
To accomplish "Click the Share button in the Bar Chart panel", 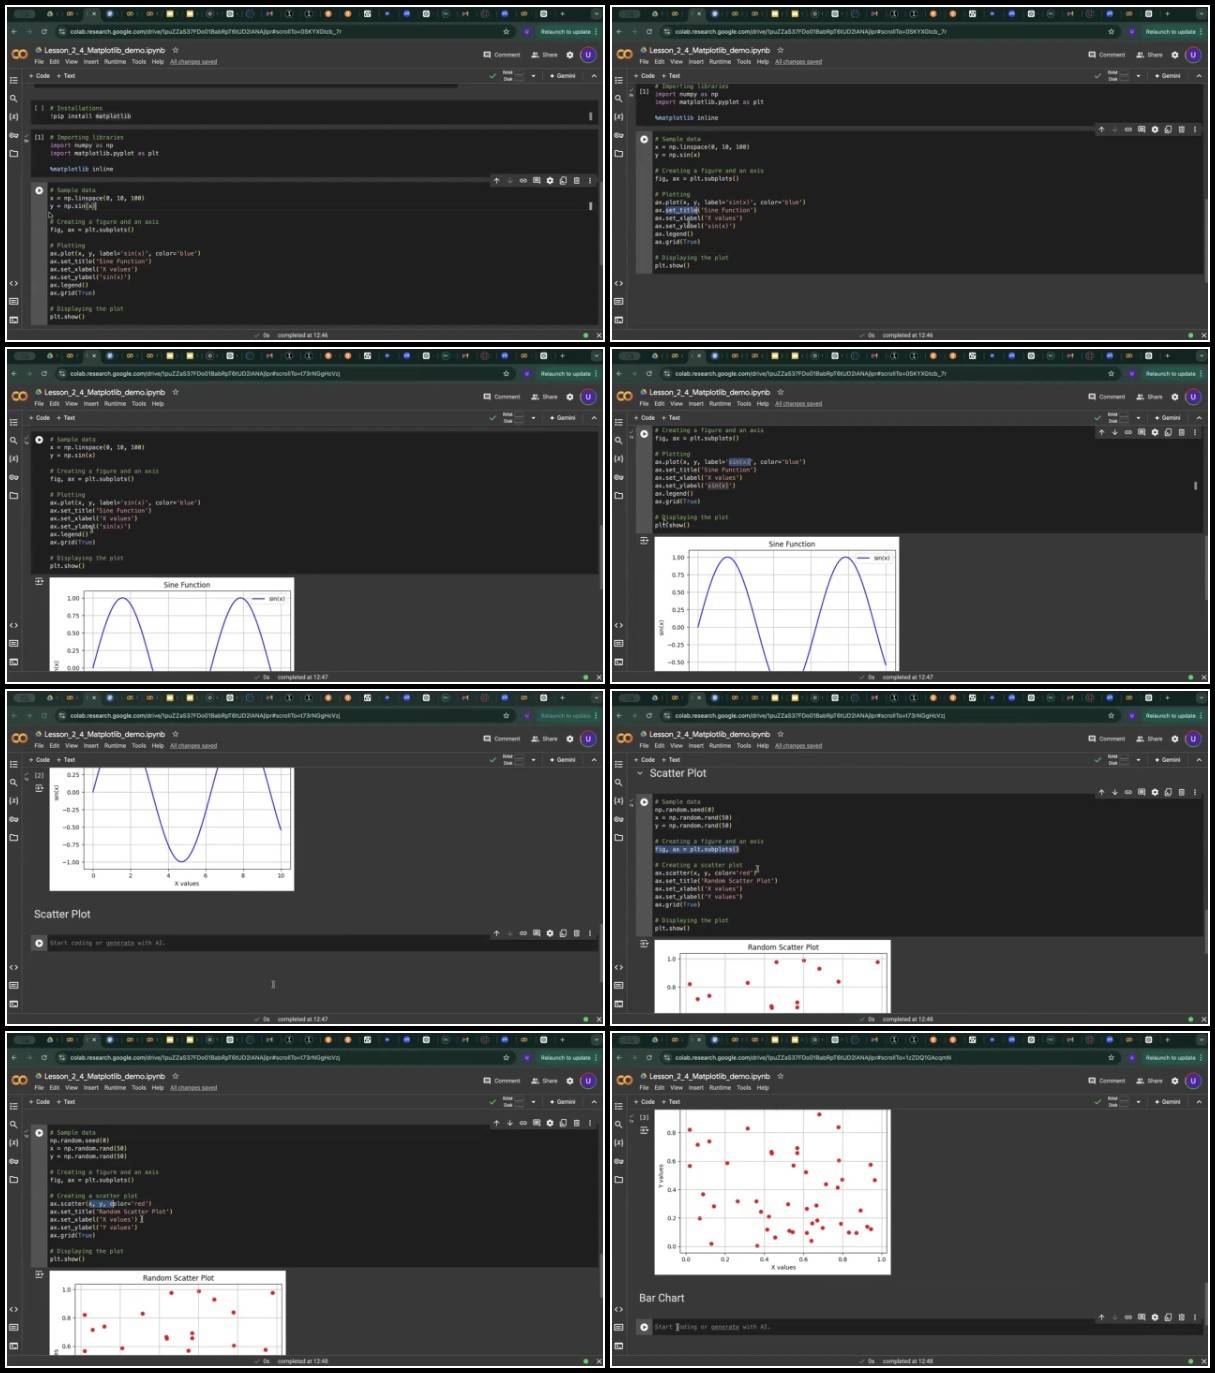I will pos(1149,1081).
